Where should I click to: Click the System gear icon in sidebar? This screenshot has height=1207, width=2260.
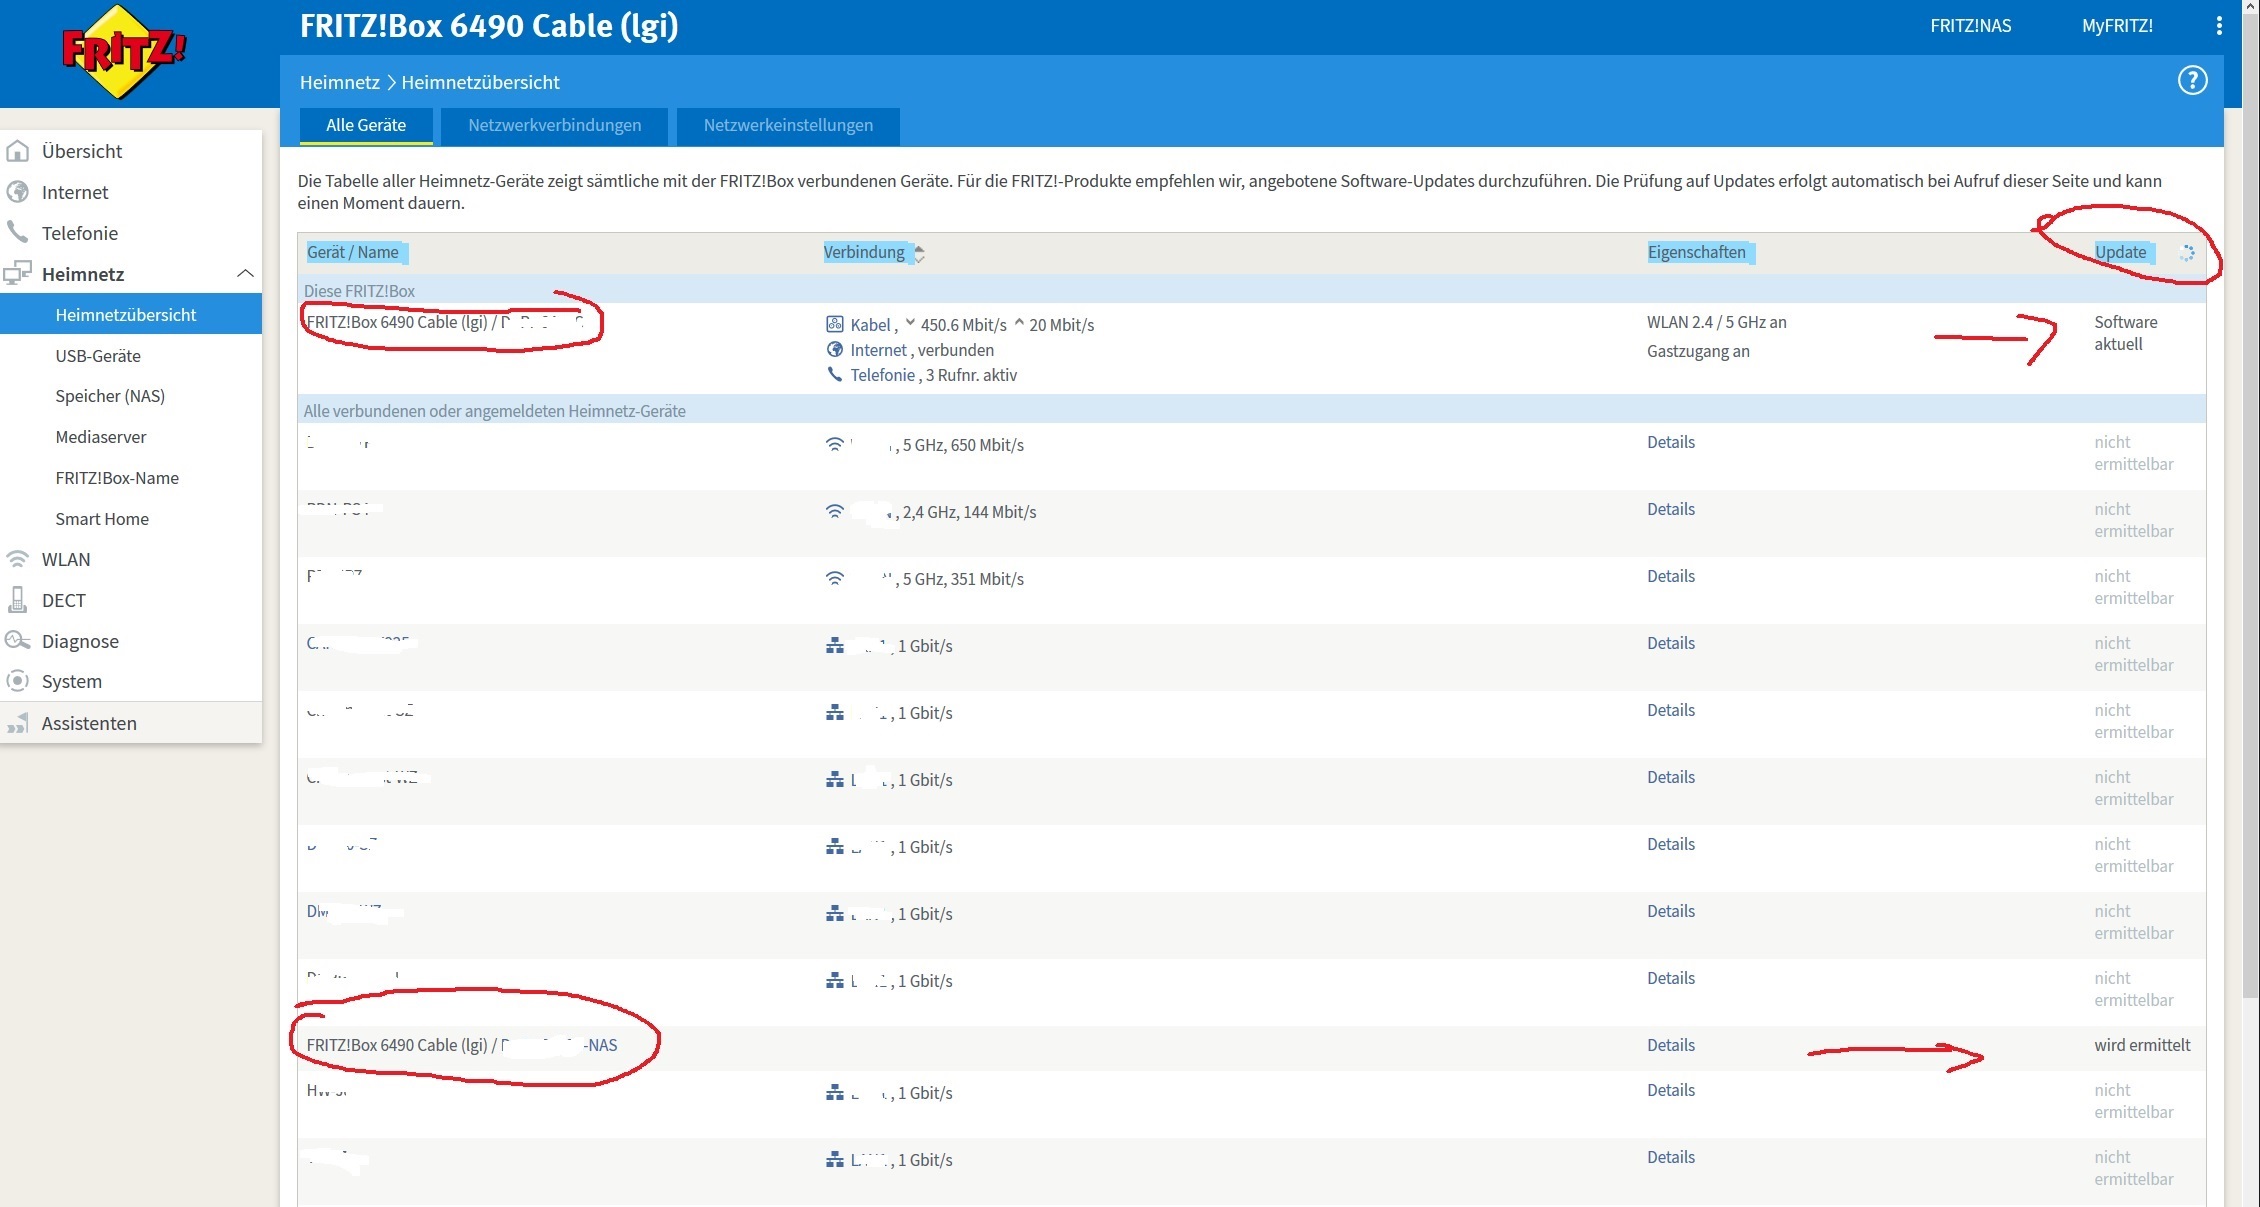pos(17,681)
